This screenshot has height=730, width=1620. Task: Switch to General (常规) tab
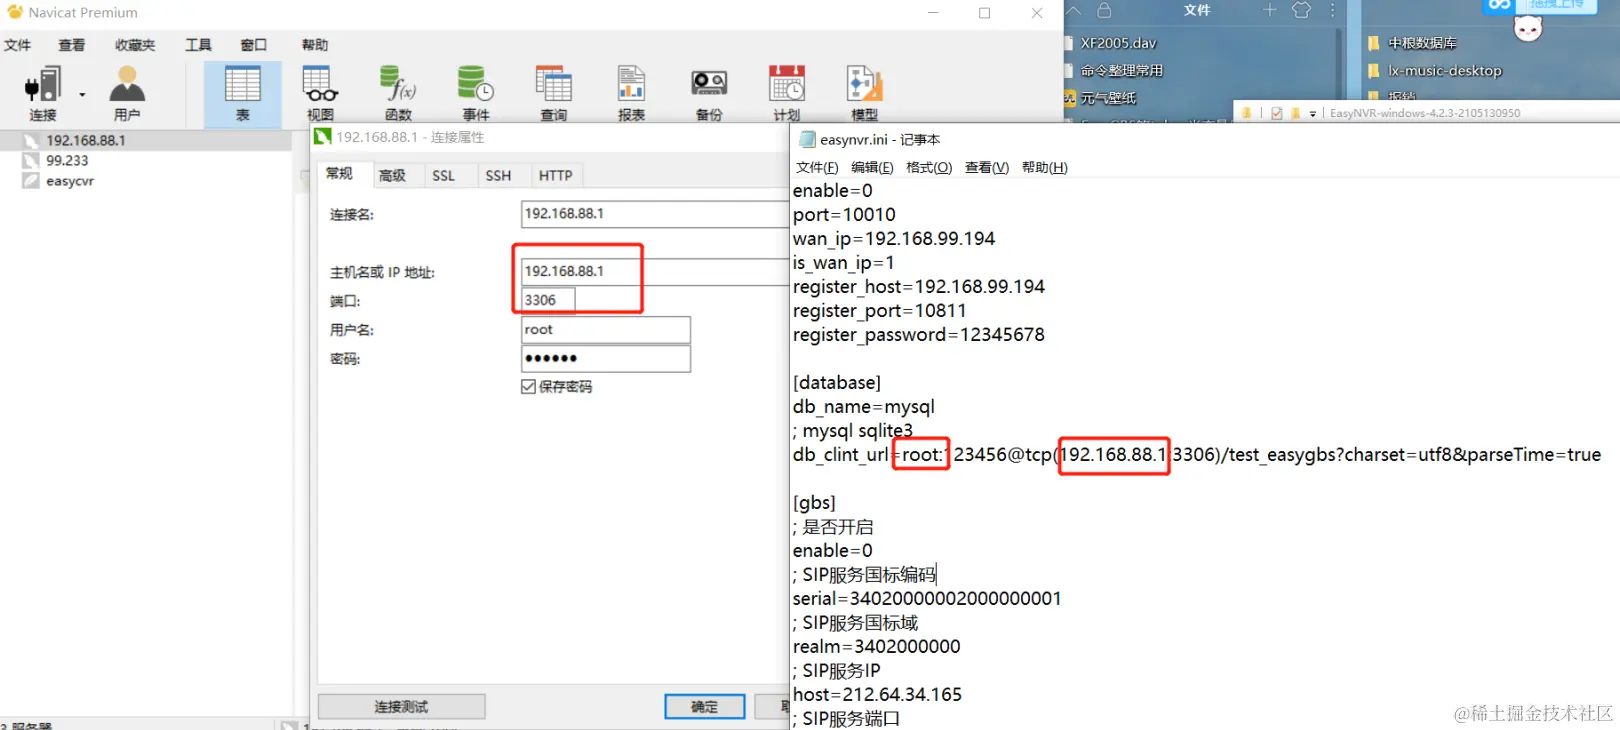340,174
